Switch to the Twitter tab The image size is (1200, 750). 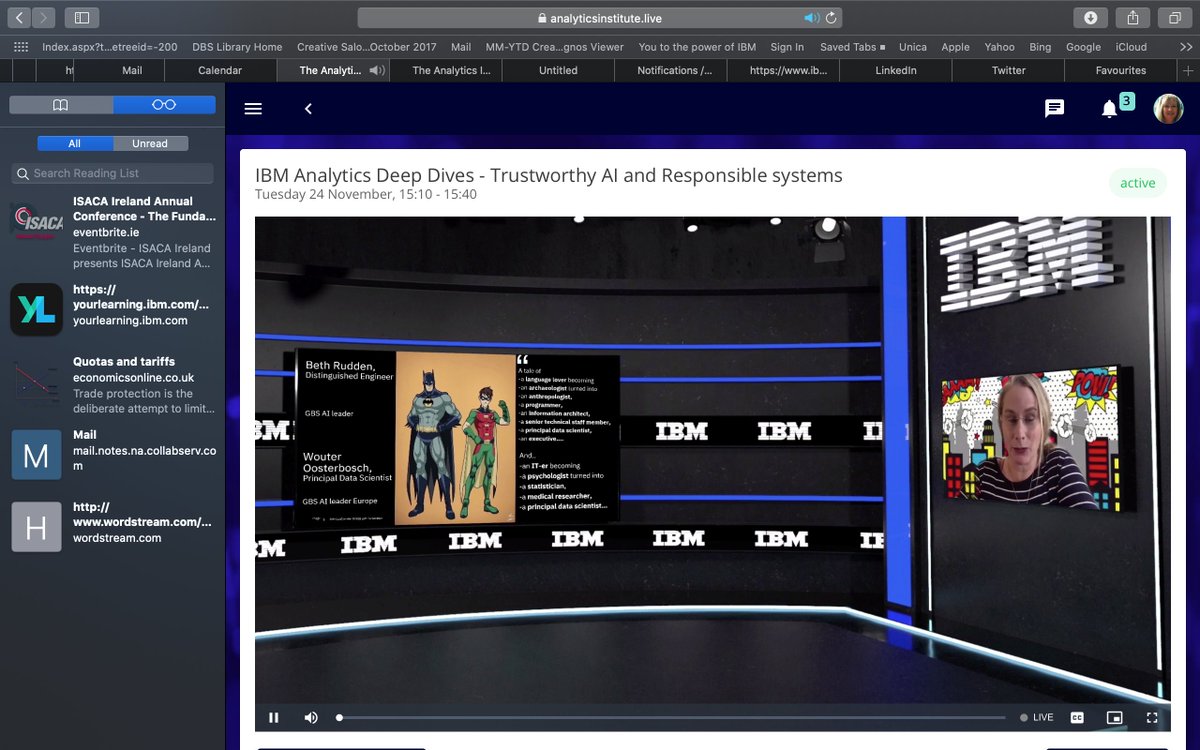[1008, 70]
